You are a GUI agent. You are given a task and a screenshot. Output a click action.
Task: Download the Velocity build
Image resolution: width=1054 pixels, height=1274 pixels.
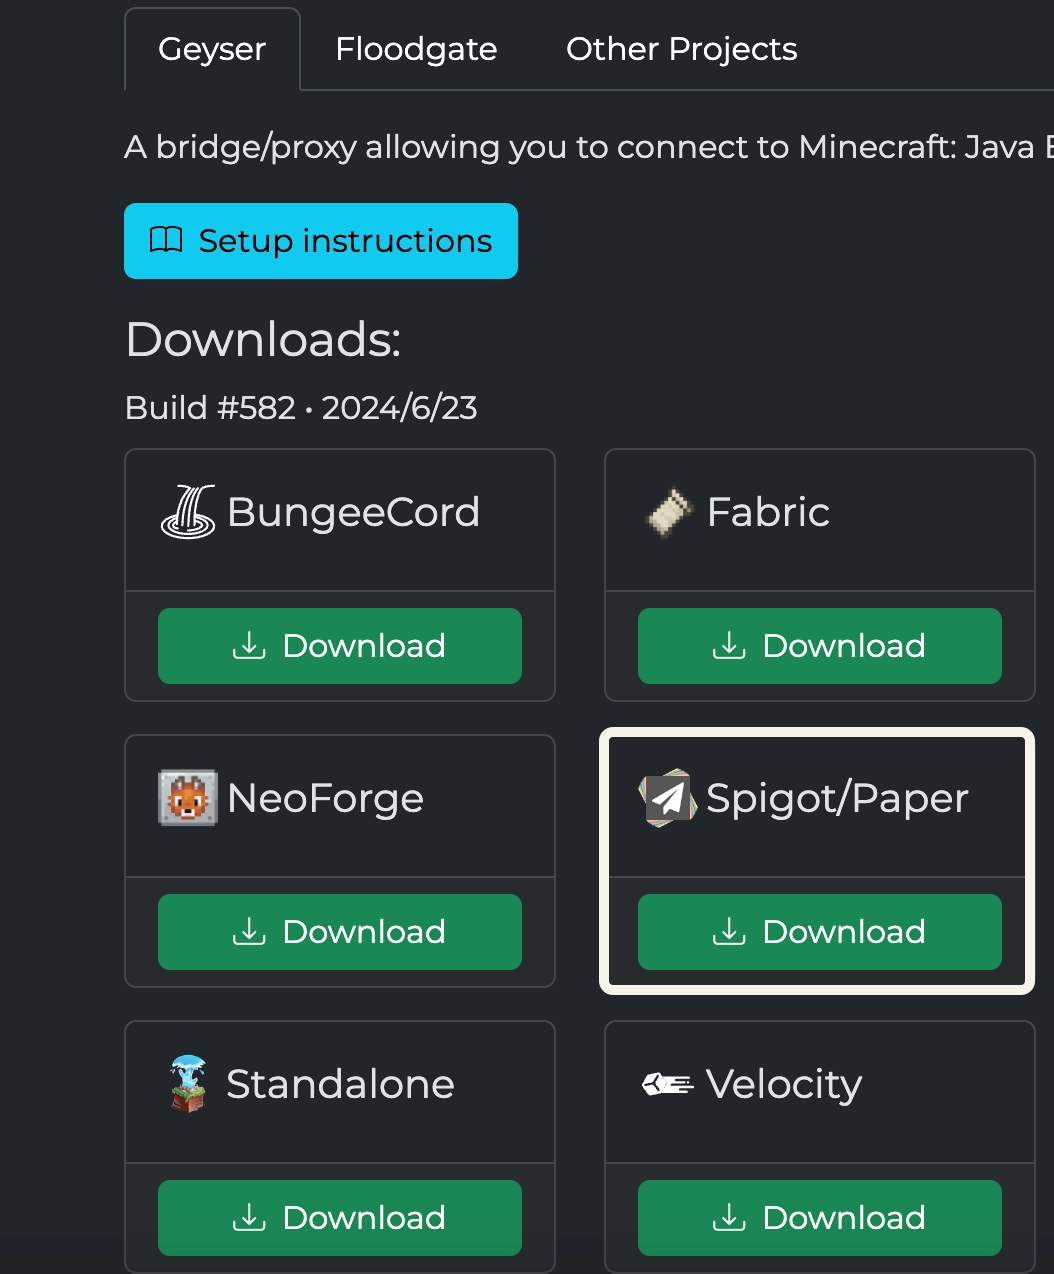point(819,1218)
